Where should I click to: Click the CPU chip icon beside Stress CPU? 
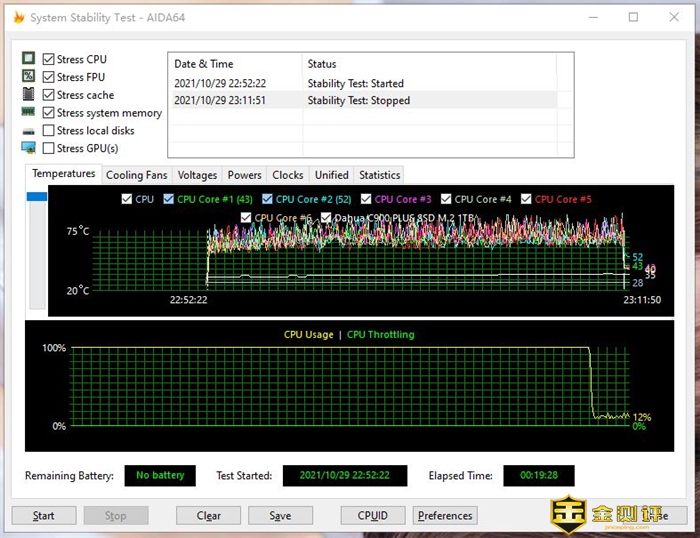click(x=28, y=59)
